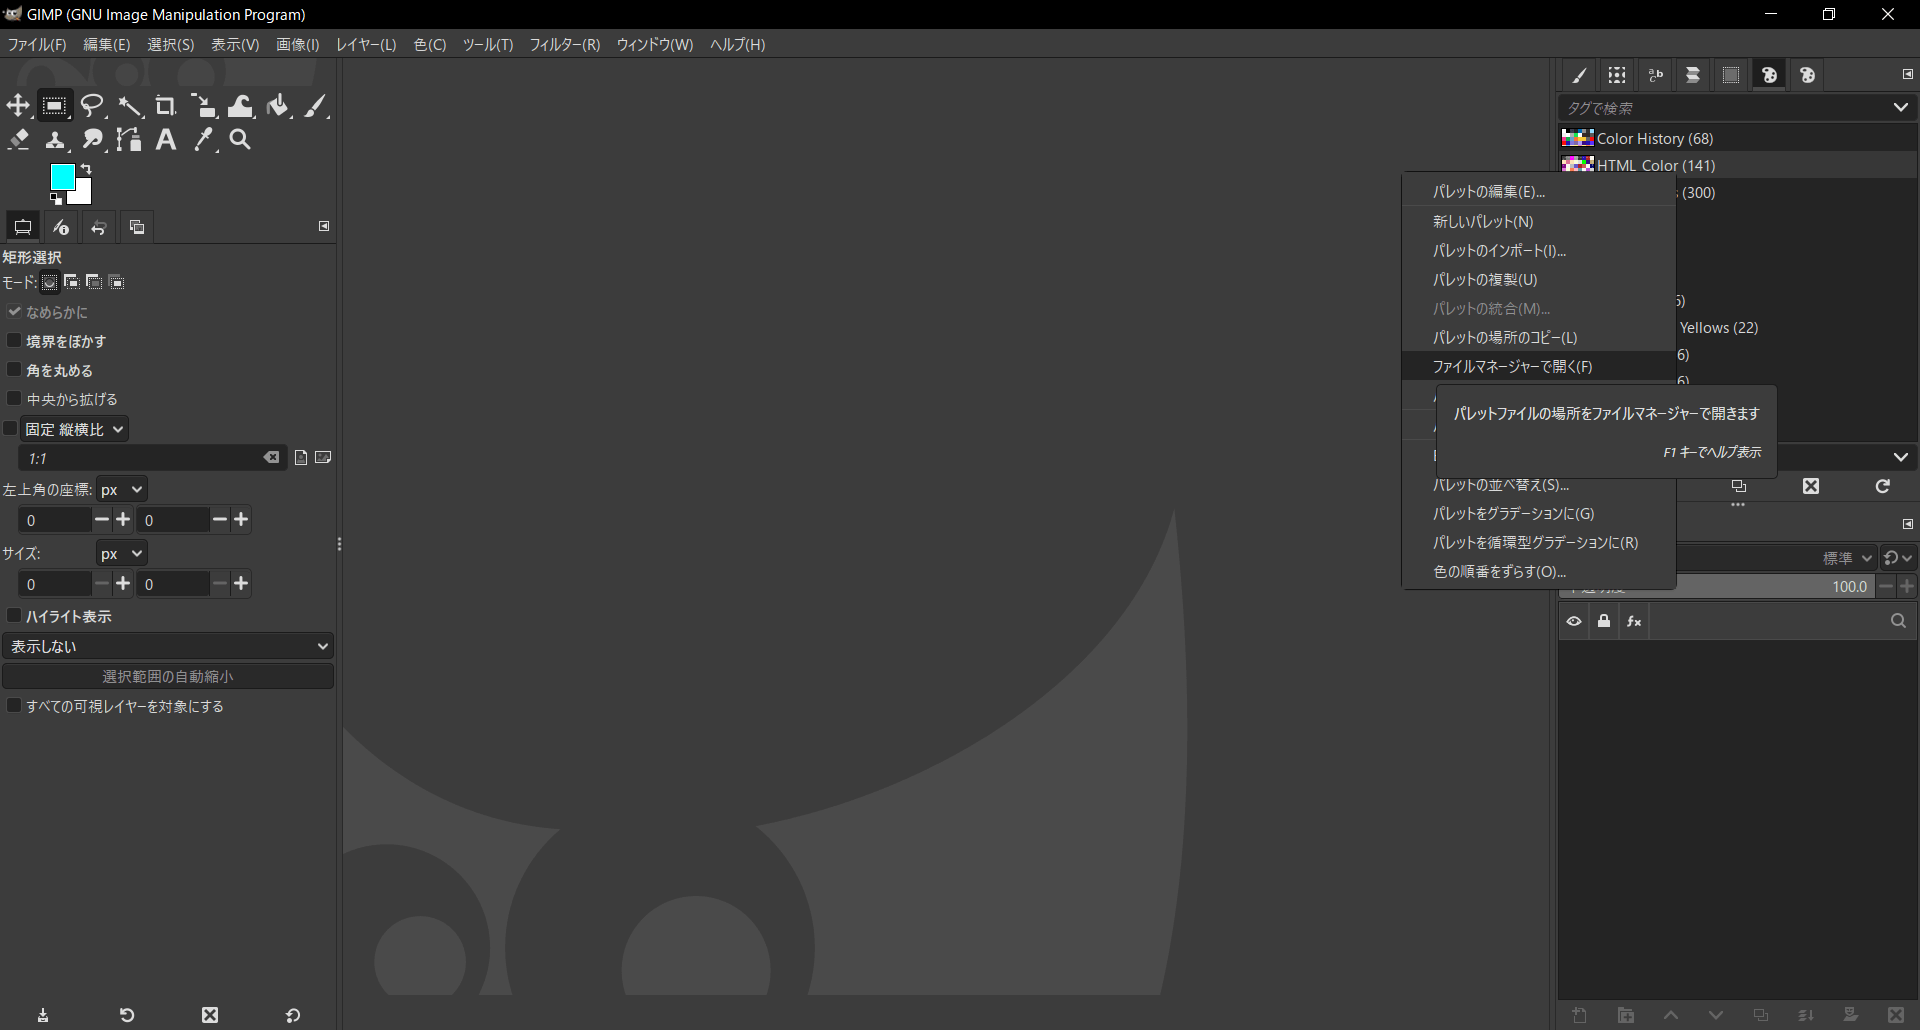Choose パレットのインポート(I)... menu entry
1920x1030 pixels.
click(x=1539, y=250)
